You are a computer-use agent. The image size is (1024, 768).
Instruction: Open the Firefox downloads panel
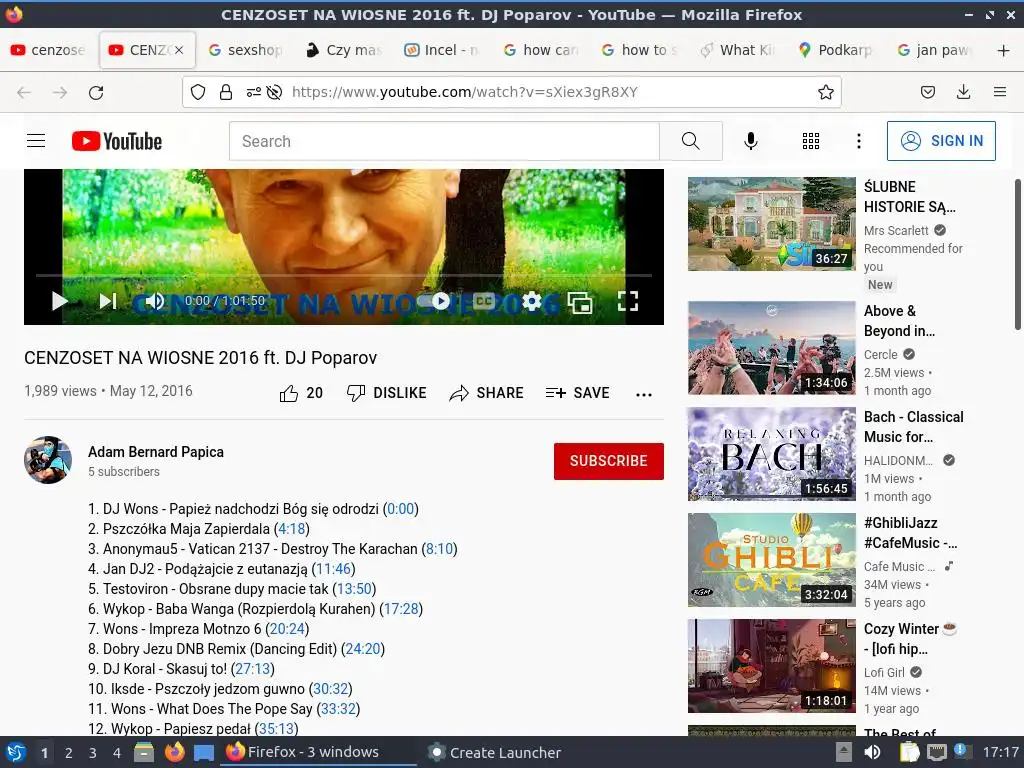click(x=963, y=92)
